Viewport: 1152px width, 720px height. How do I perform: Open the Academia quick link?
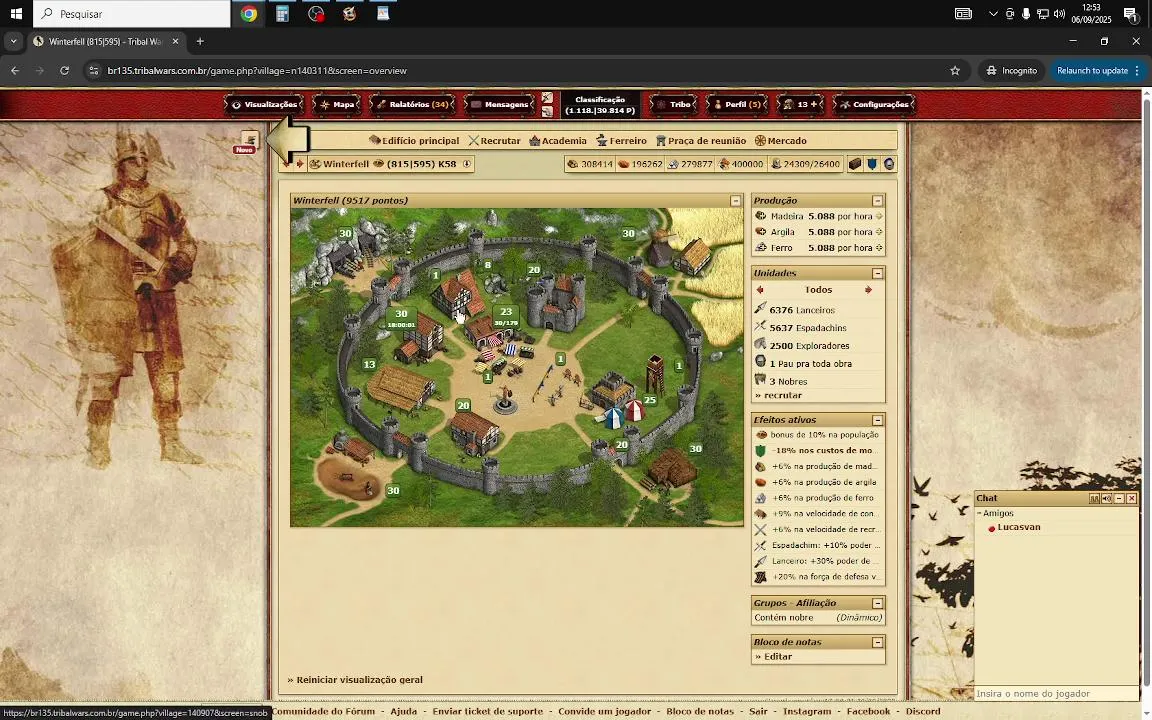point(558,140)
